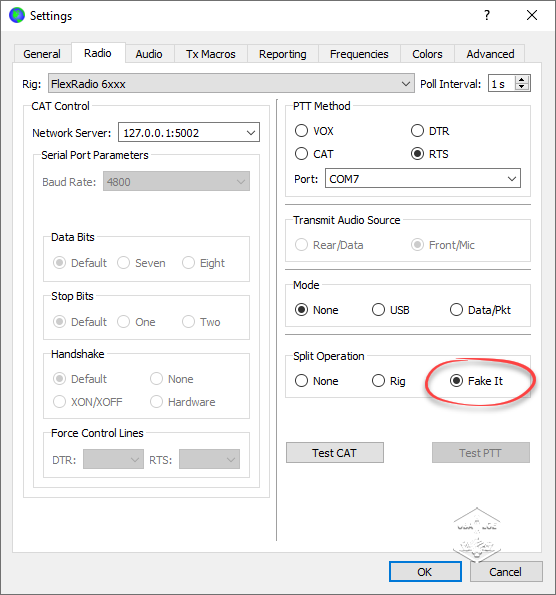Screen dimensions: 556x595
Task: Open the Frequencies tab
Action: click(359, 54)
